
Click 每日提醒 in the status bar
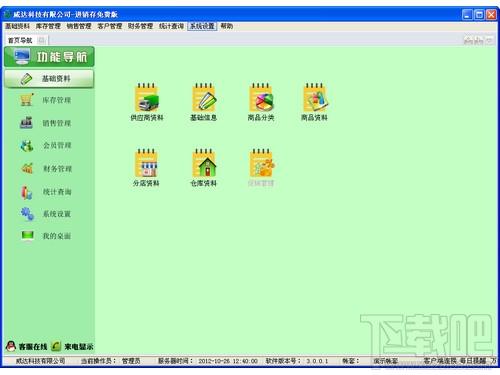473,361
